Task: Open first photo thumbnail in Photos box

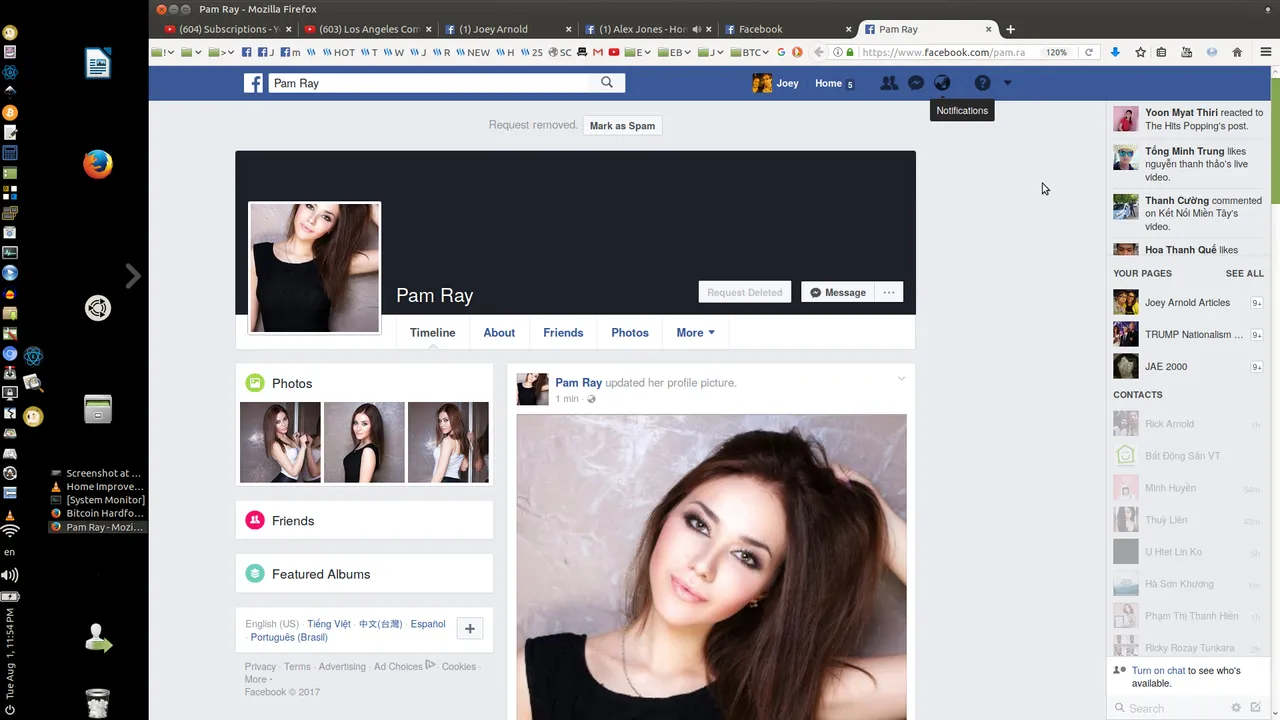Action: point(280,442)
